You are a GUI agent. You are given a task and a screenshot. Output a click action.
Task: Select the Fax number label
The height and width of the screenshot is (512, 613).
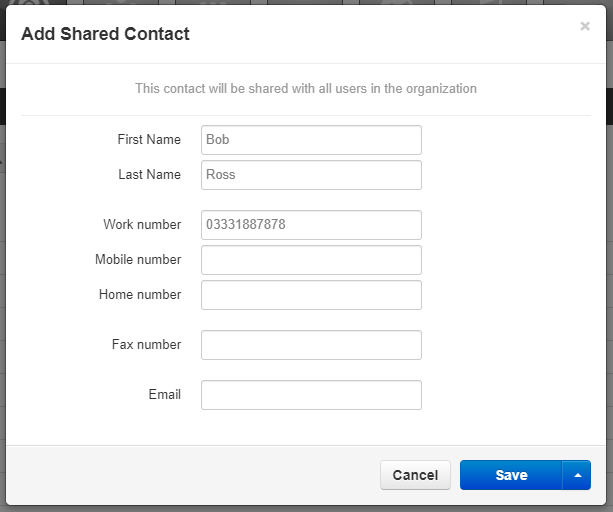point(146,344)
